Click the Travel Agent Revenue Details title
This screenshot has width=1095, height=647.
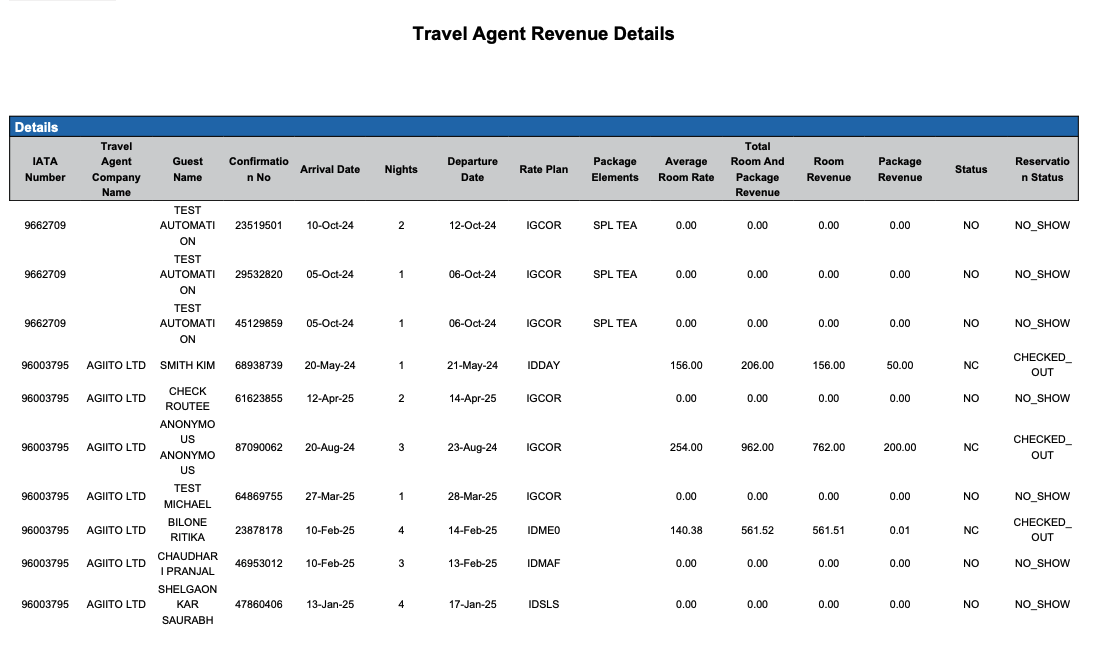[x=543, y=34]
